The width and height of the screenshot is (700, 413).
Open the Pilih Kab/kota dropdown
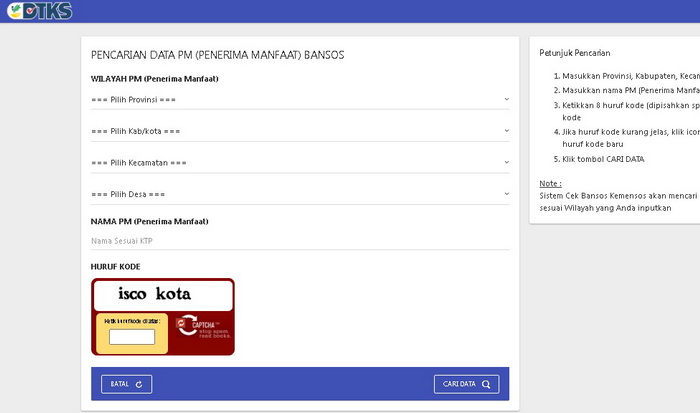tap(300, 131)
